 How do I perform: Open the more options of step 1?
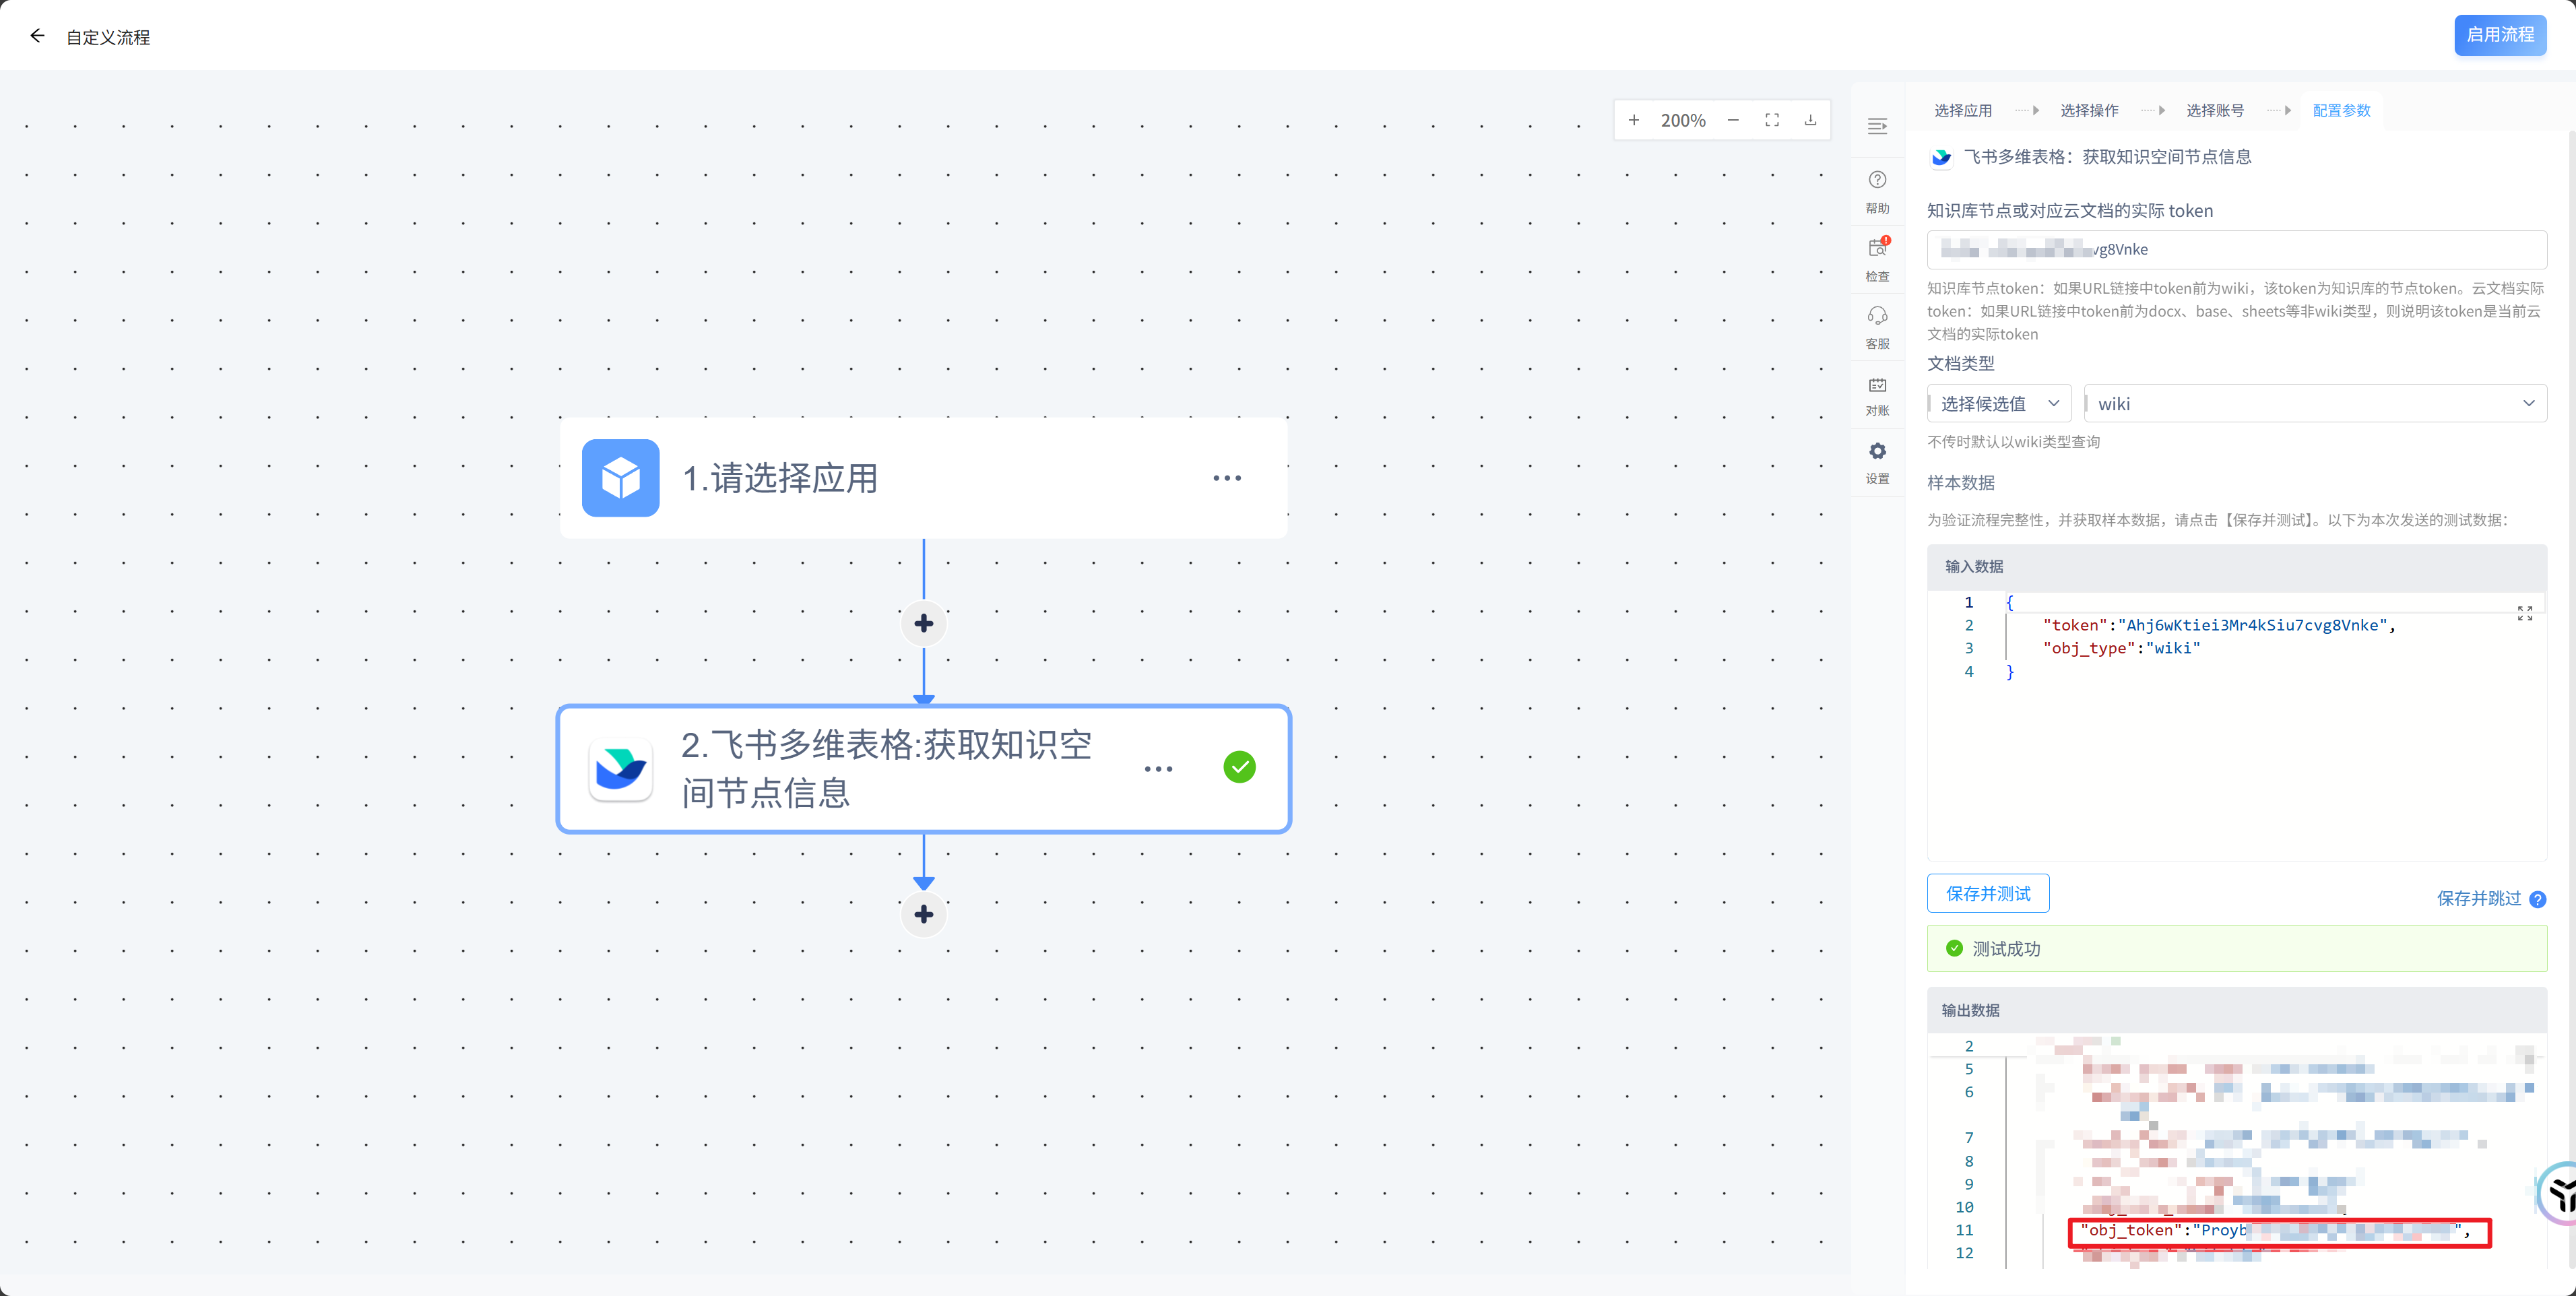(1227, 478)
